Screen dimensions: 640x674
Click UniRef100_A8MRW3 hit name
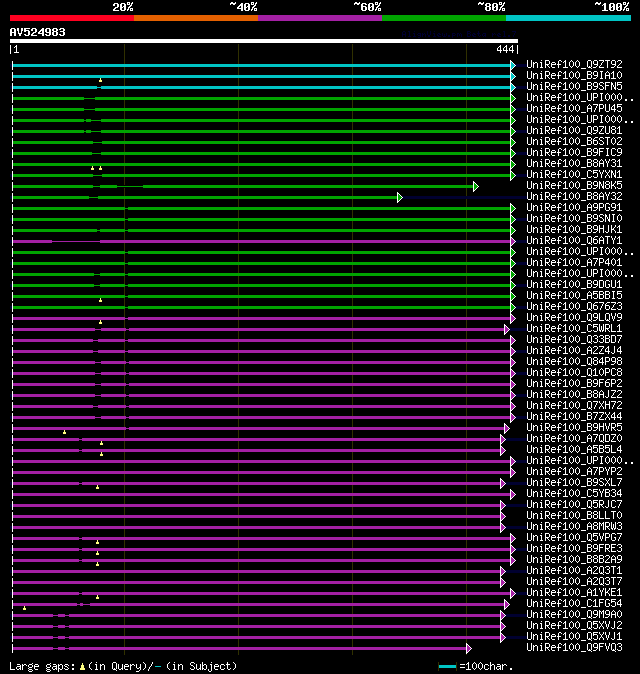pyautogui.click(x=574, y=527)
